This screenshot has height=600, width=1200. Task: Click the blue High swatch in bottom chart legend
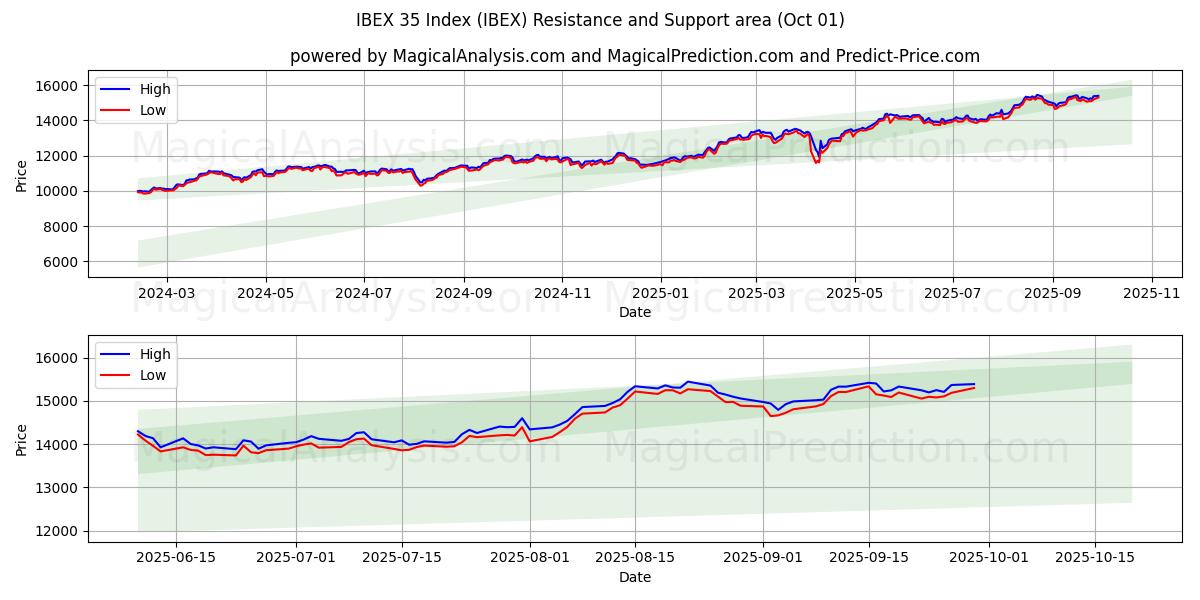click(x=115, y=355)
